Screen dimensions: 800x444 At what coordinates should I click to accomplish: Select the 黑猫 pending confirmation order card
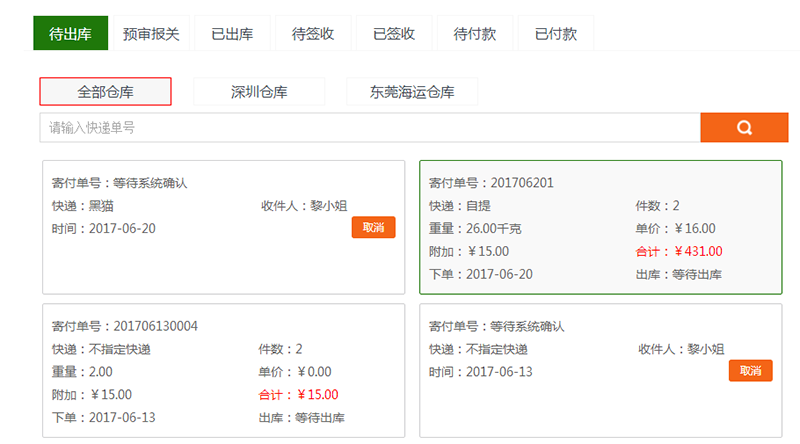(x=223, y=227)
